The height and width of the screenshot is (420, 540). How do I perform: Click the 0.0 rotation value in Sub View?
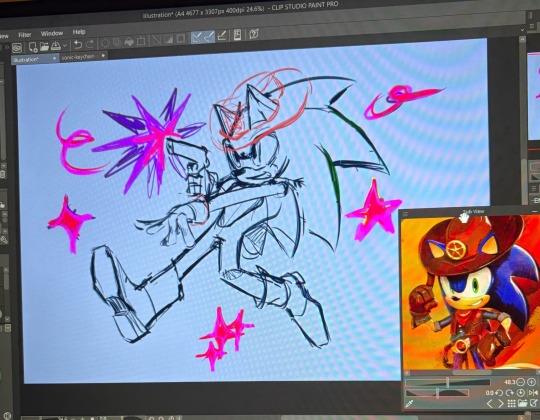(x=490, y=393)
